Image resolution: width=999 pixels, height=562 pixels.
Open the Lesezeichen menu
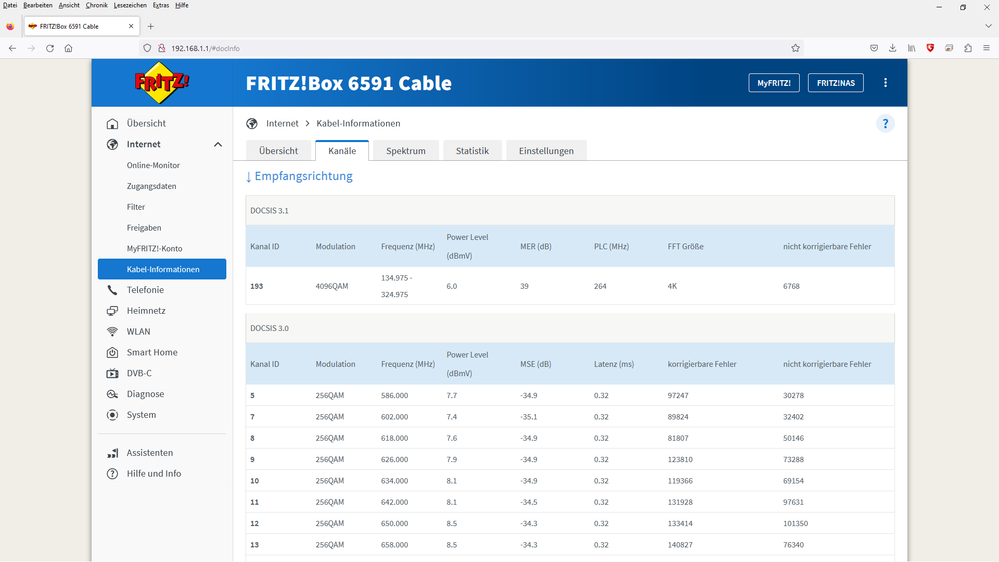[x=130, y=5]
